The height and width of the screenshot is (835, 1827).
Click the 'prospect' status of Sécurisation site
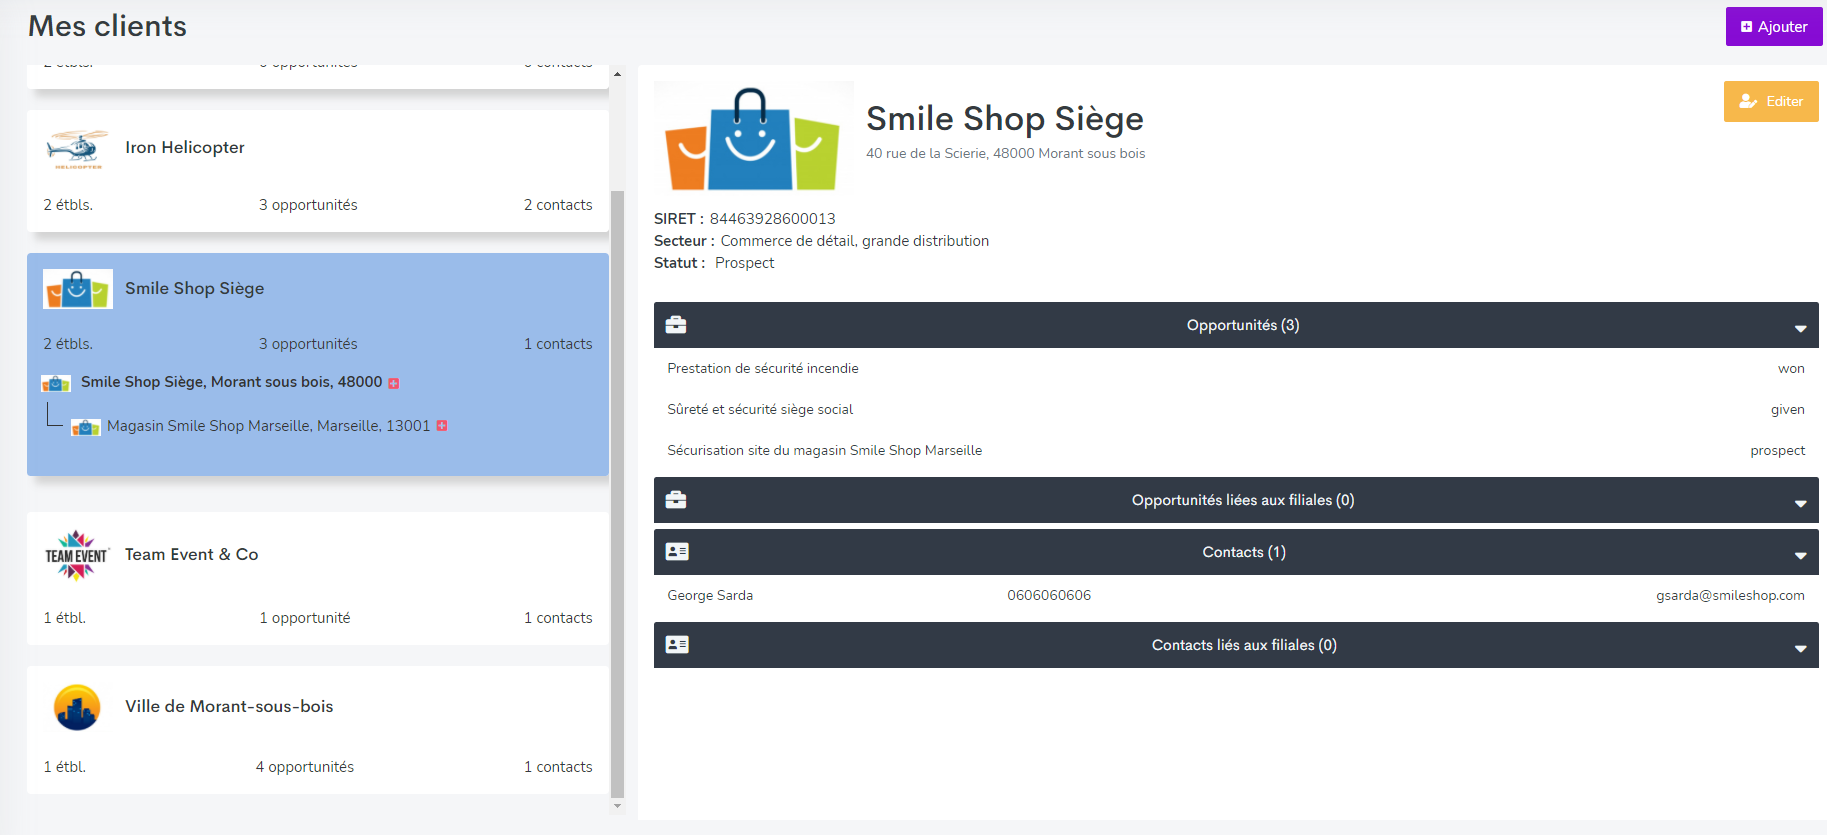[1778, 450]
